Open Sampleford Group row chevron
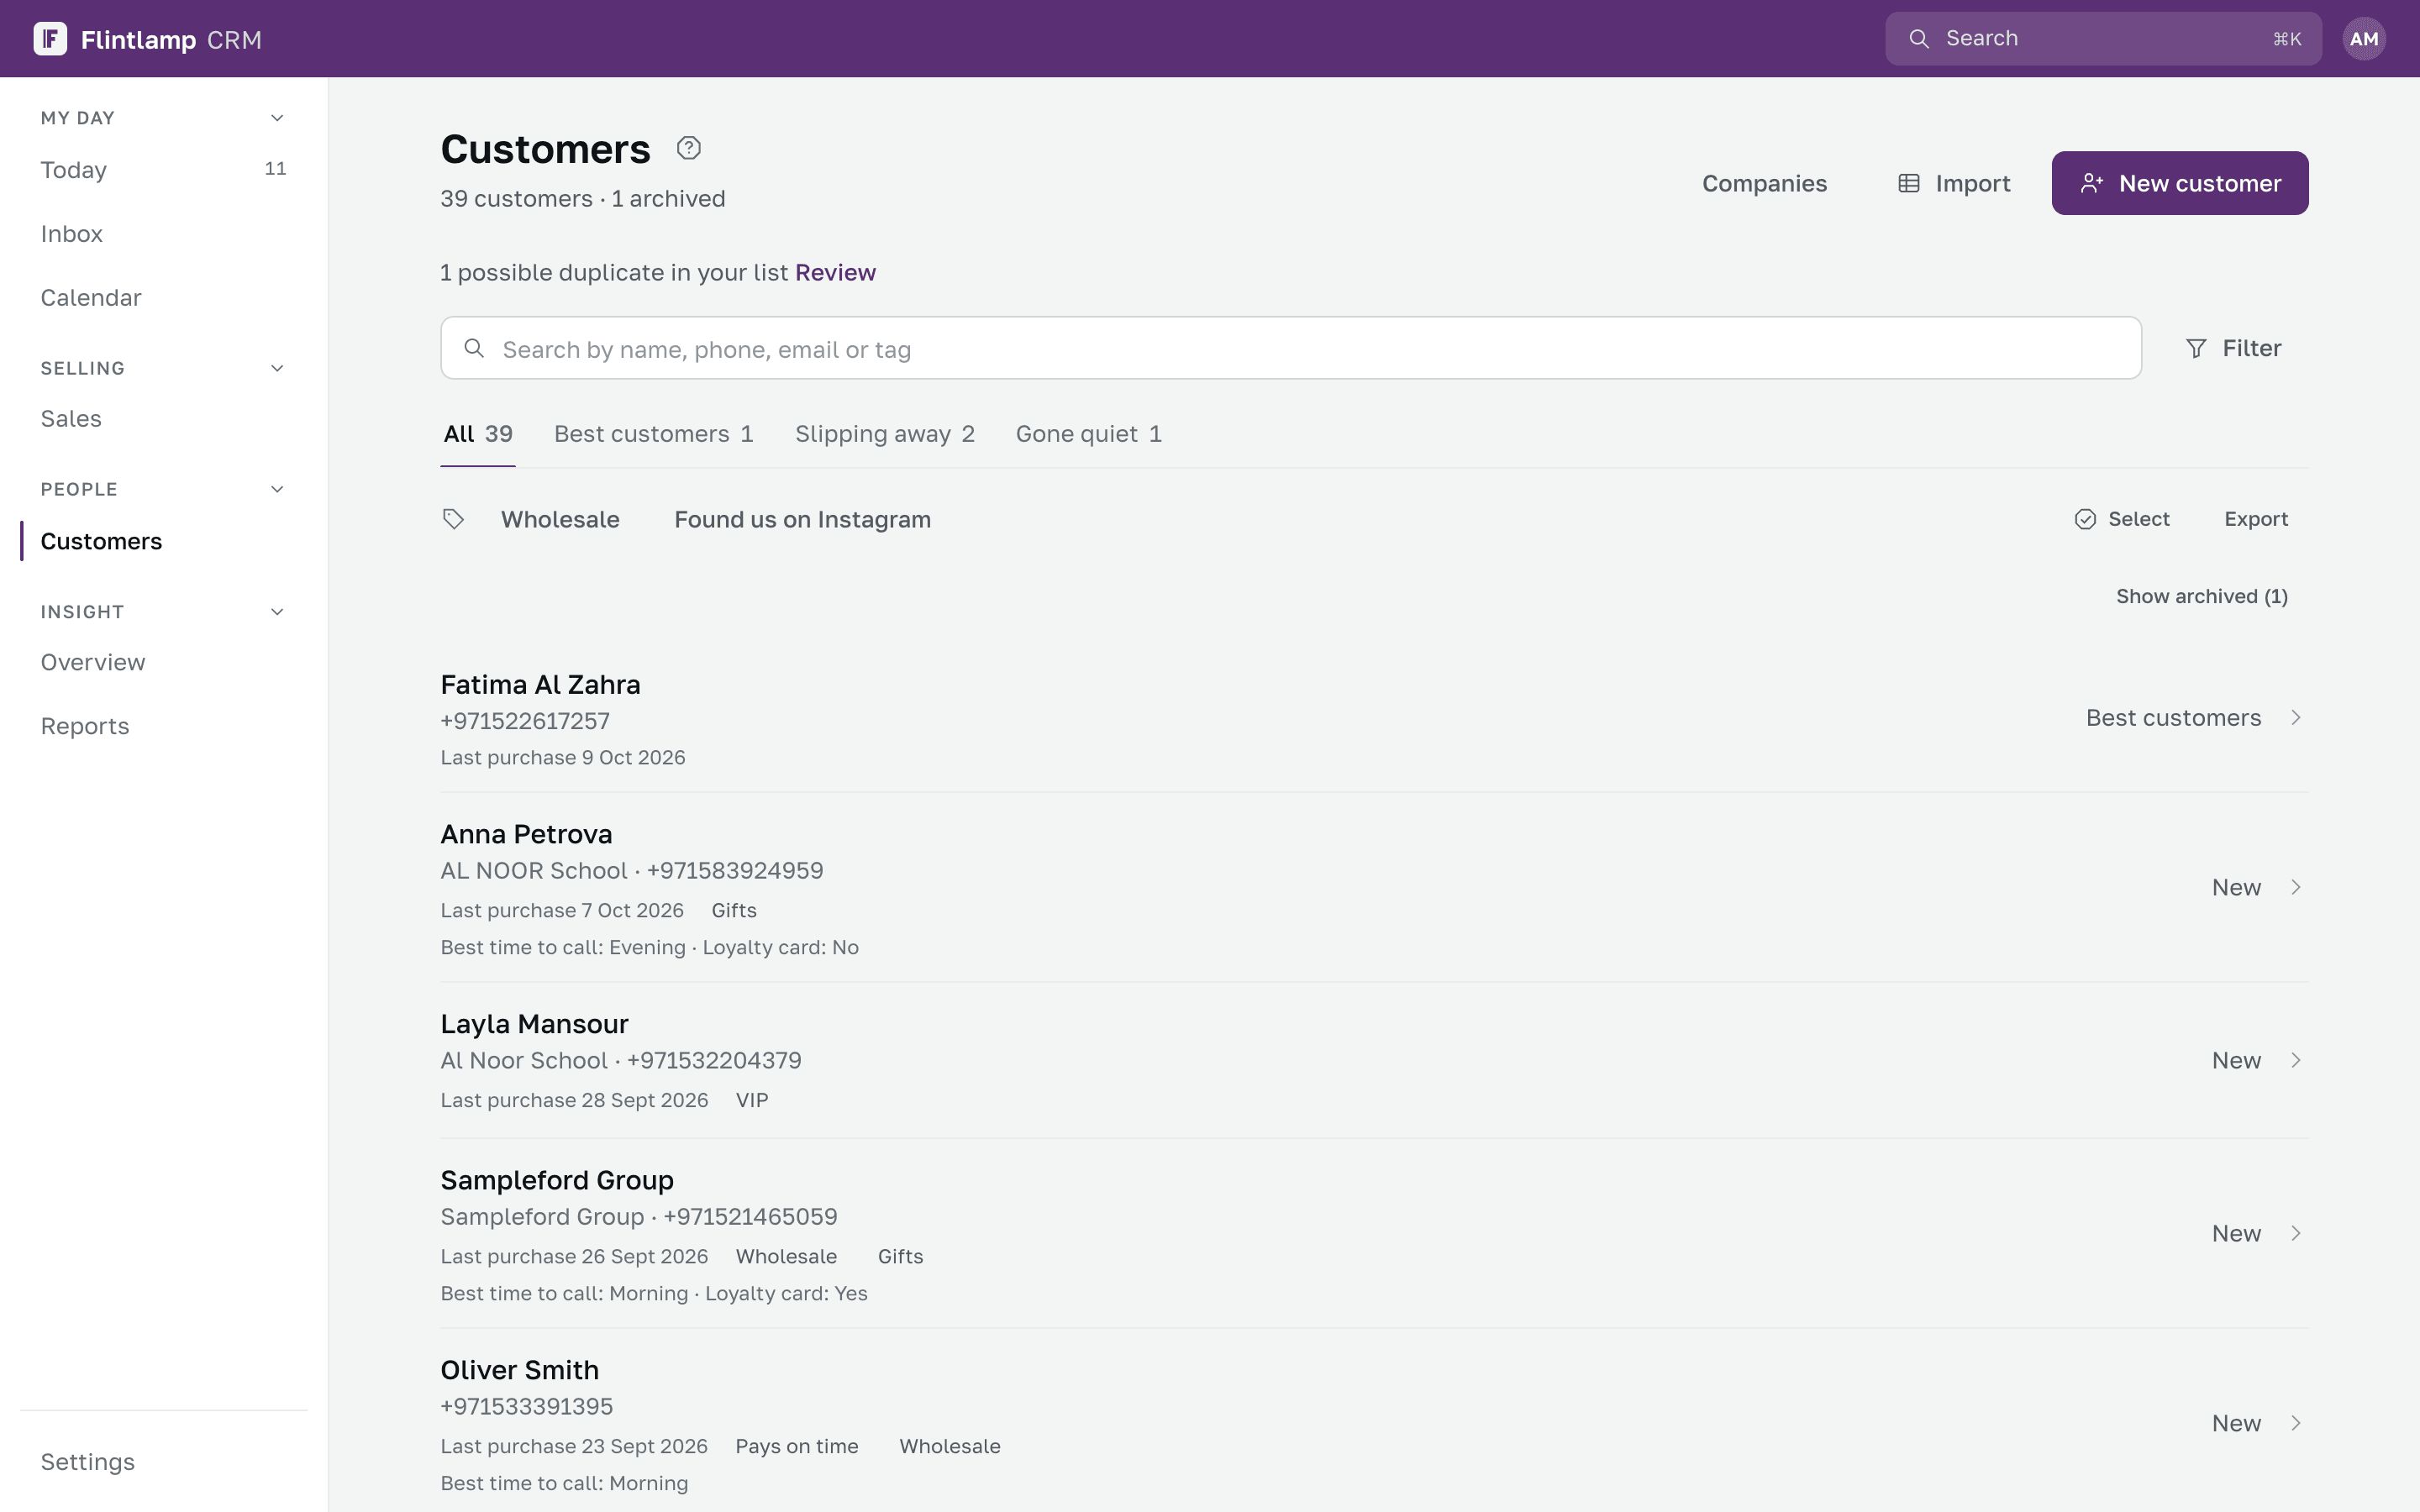Viewport: 2420px width, 1512px height. click(x=2296, y=1233)
